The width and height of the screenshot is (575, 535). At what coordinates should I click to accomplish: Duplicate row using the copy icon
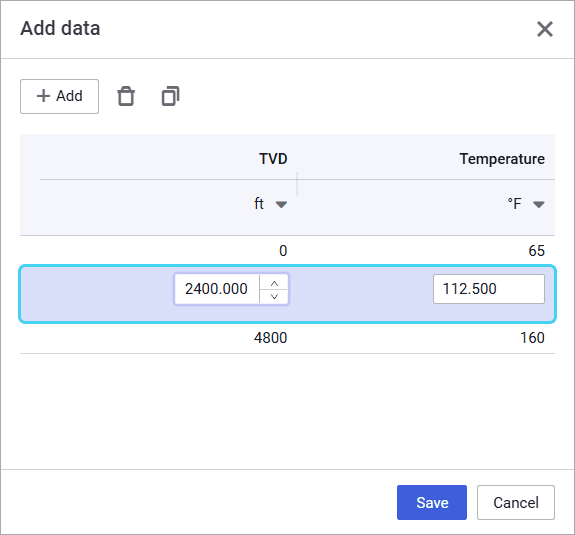coord(171,96)
